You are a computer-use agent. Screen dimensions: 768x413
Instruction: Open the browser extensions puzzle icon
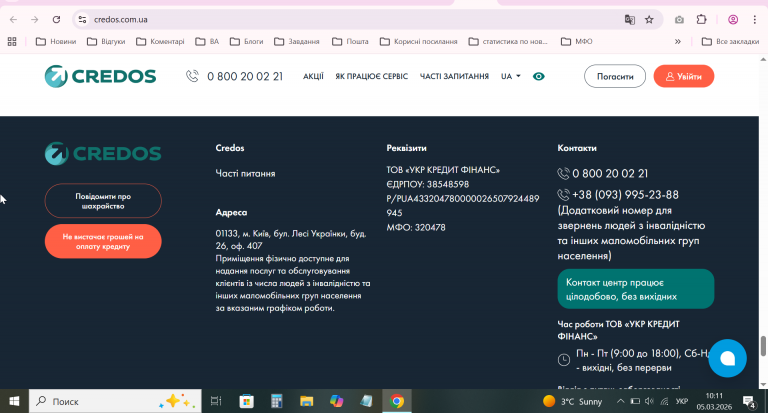tap(701, 20)
